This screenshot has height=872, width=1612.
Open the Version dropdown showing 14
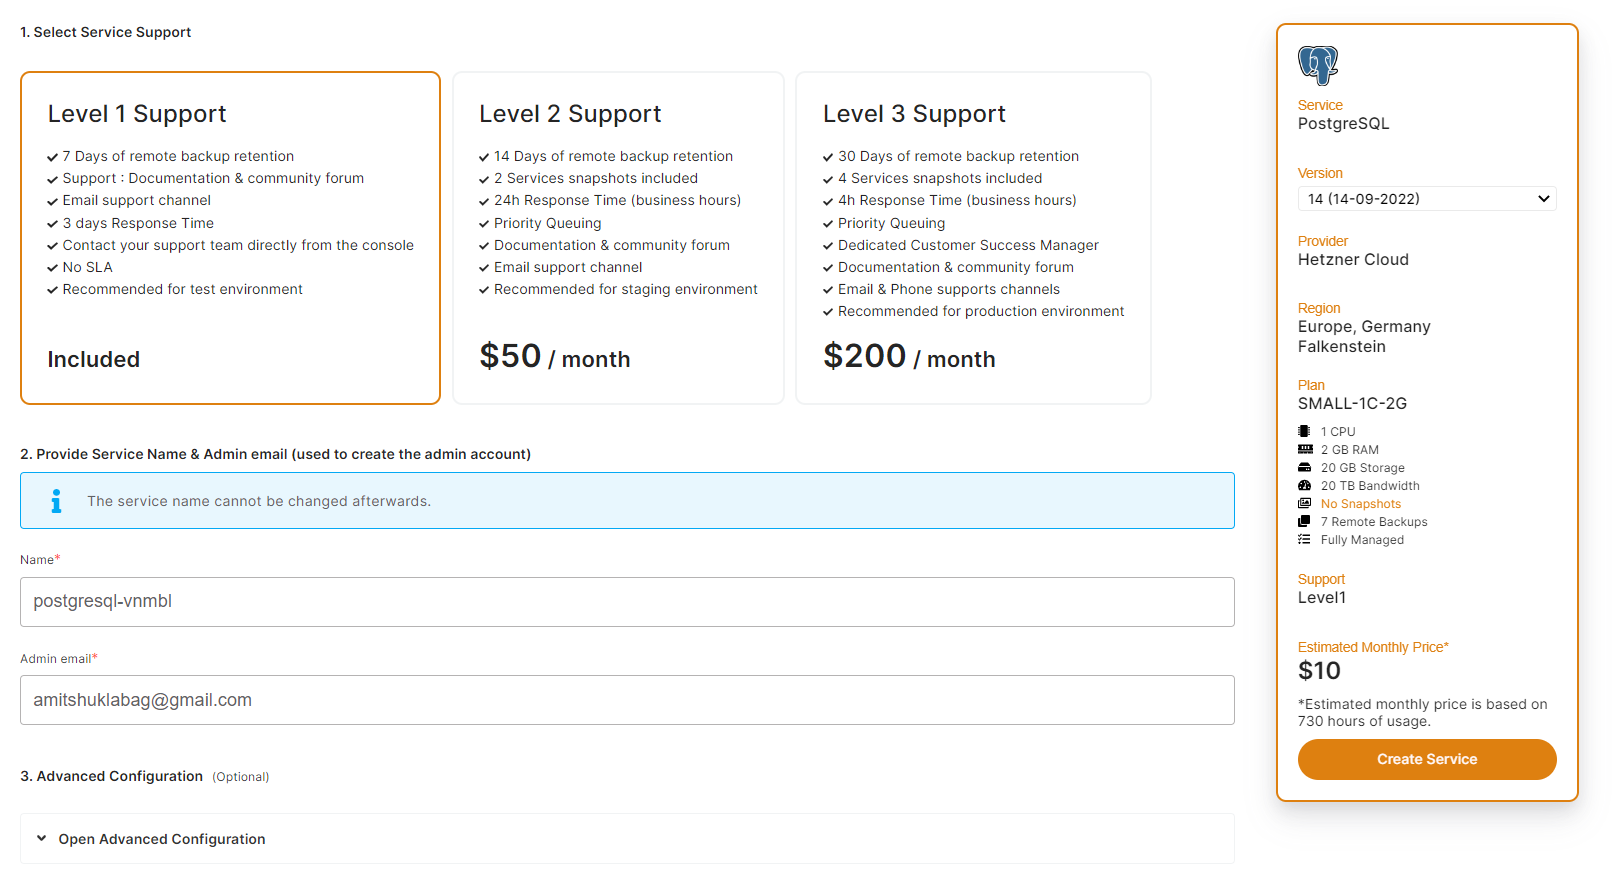(x=1427, y=199)
